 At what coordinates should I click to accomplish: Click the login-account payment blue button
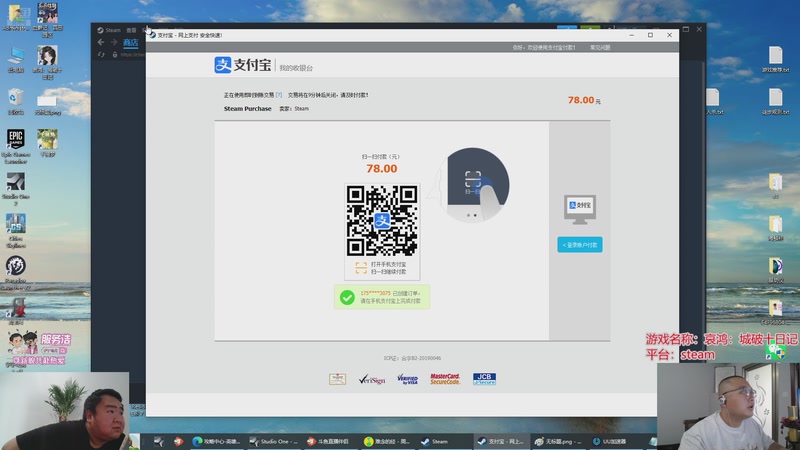[x=580, y=245]
